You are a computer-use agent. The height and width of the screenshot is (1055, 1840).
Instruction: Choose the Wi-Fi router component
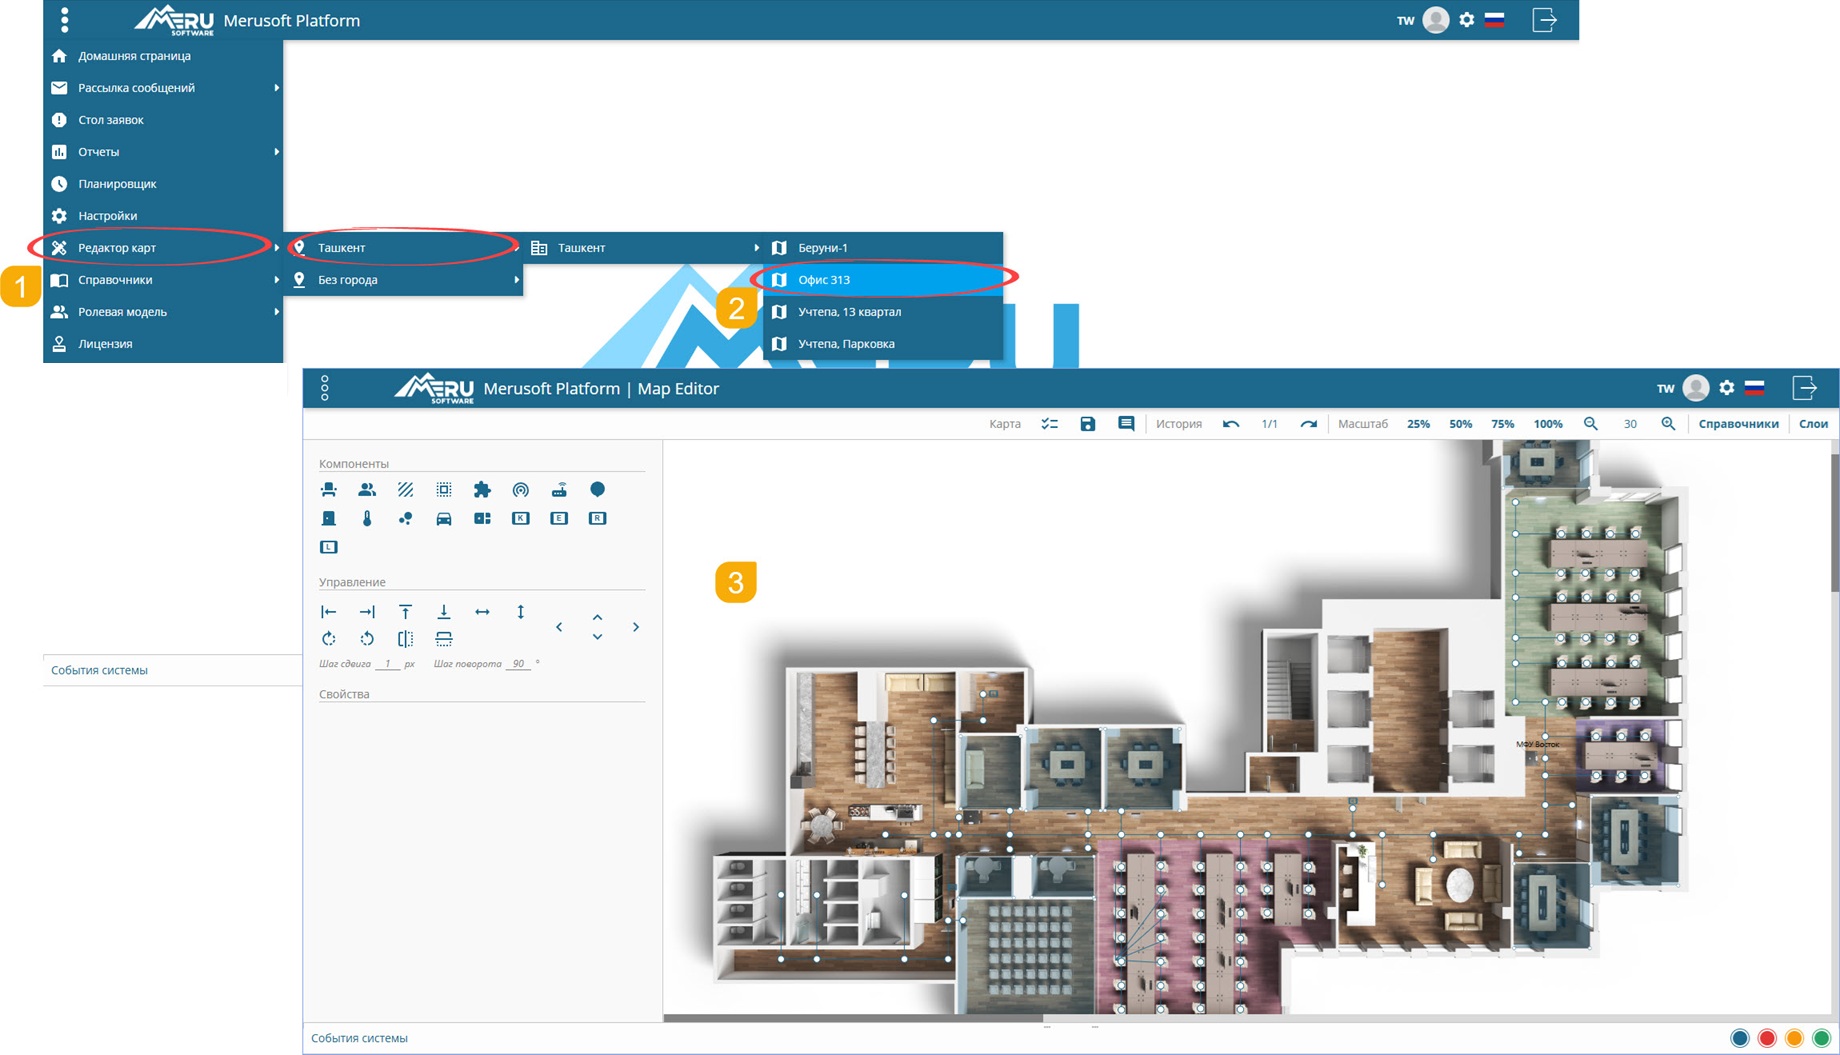point(559,490)
